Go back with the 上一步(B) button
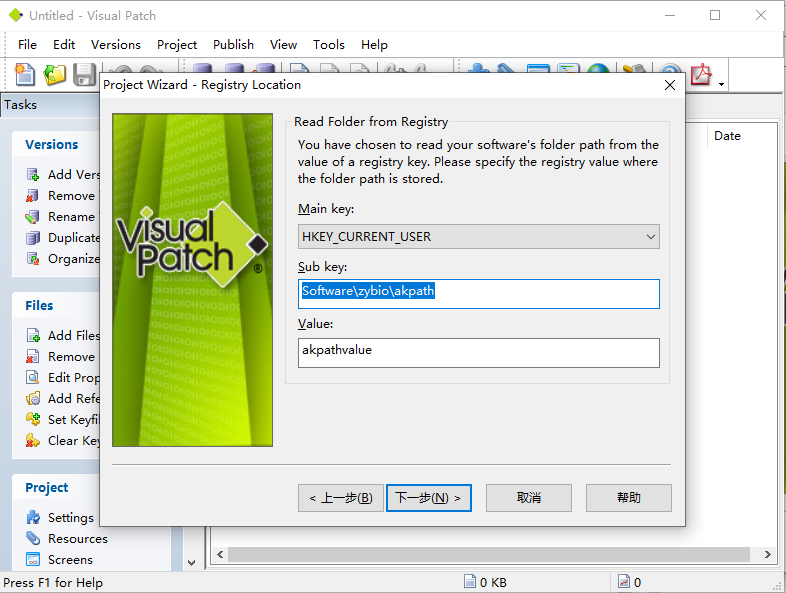This screenshot has height=593, width=786. click(341, 498)
